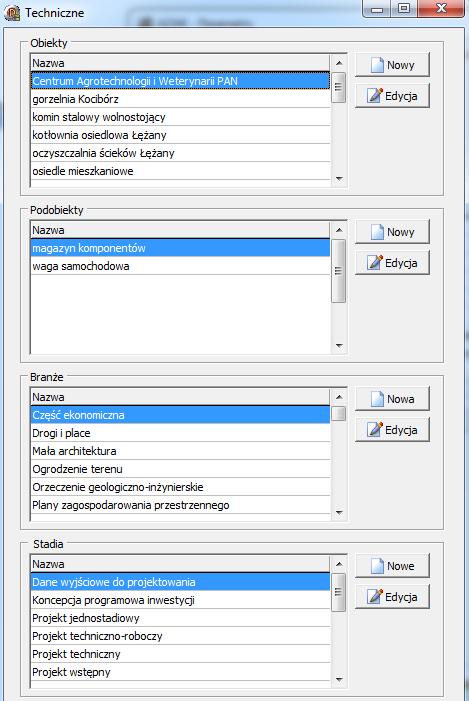Click the Nowy icon in Obiekty section

click(377, 65)
